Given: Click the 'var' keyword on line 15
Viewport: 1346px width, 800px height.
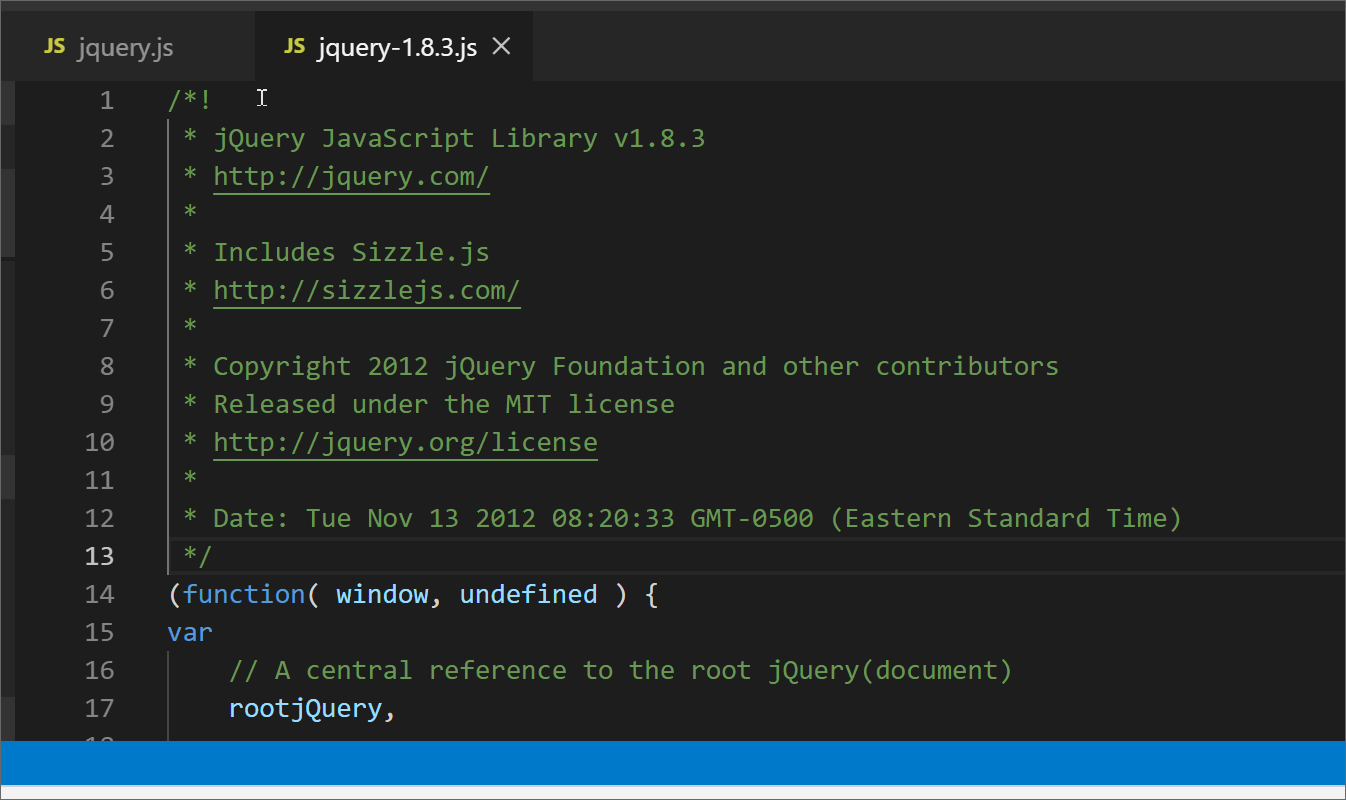Looking at the screenshot, I should click(190, 632).
